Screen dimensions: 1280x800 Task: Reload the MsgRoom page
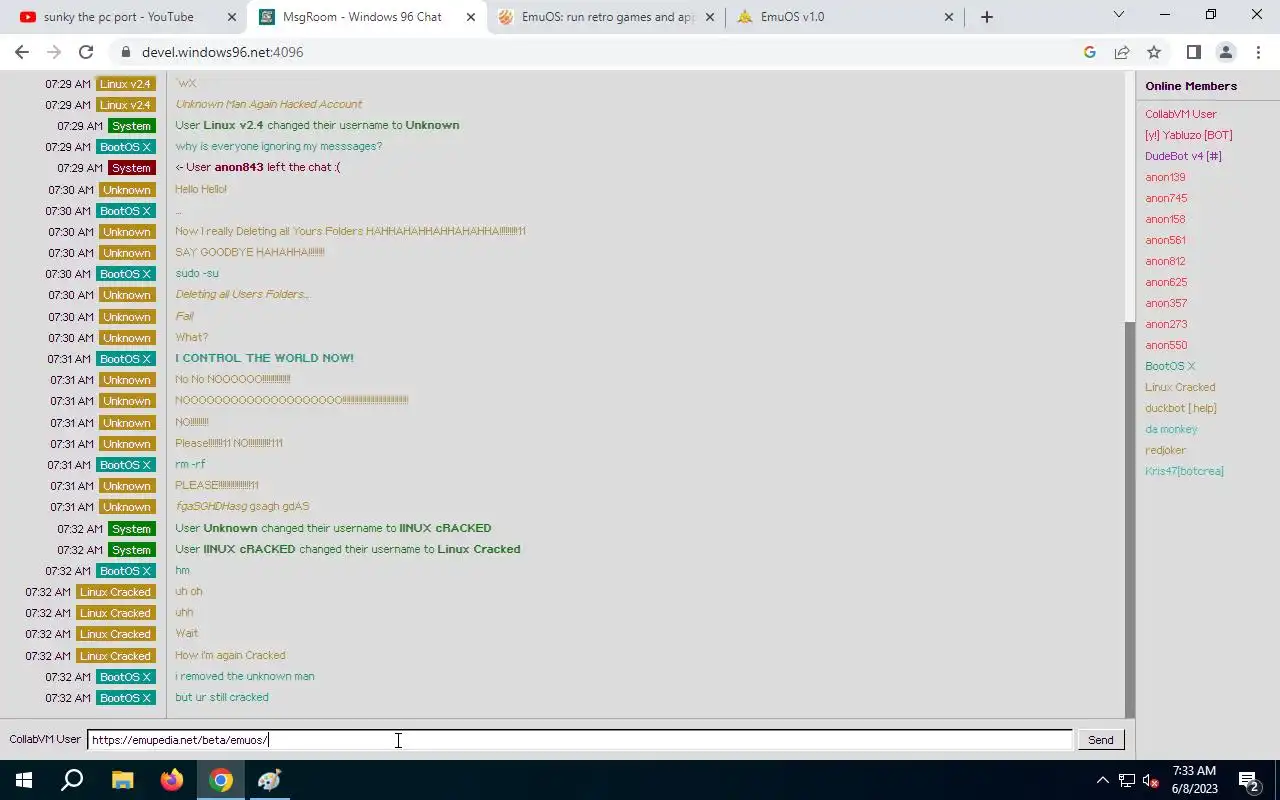coord(86,52)
